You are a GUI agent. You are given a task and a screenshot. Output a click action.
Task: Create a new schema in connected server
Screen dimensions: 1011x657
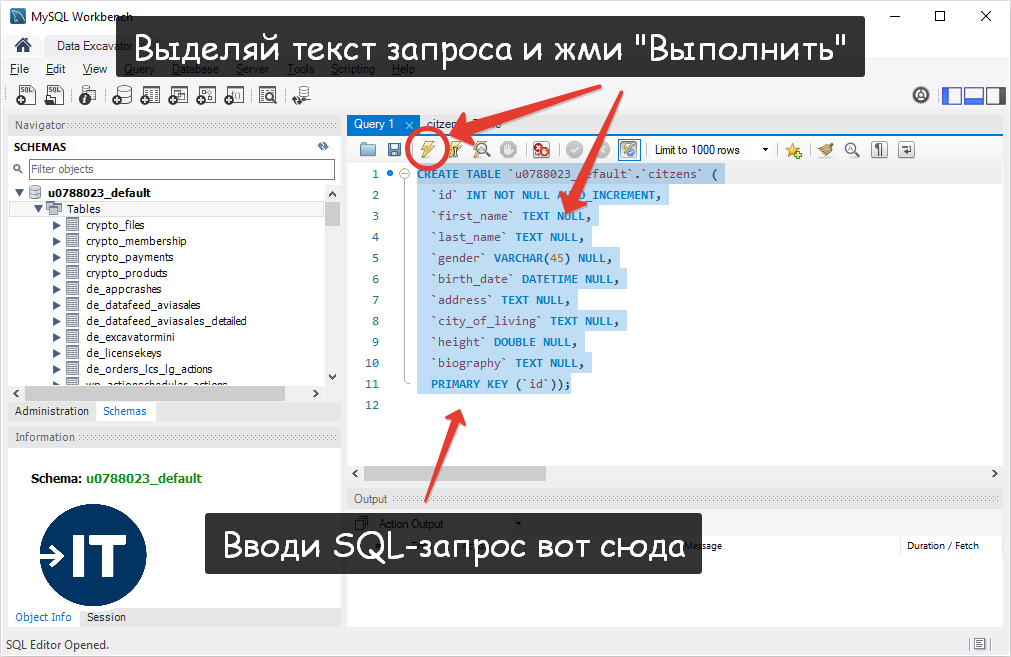[122, 95]
